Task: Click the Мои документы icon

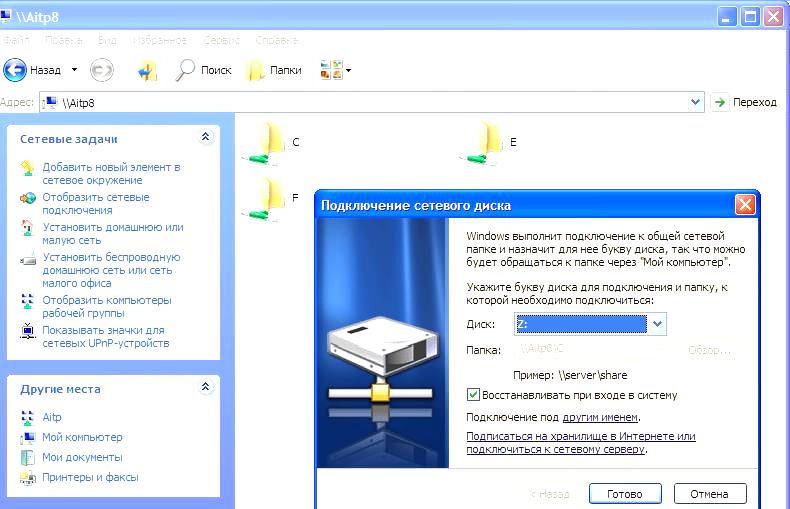Action: click(27, 458)
